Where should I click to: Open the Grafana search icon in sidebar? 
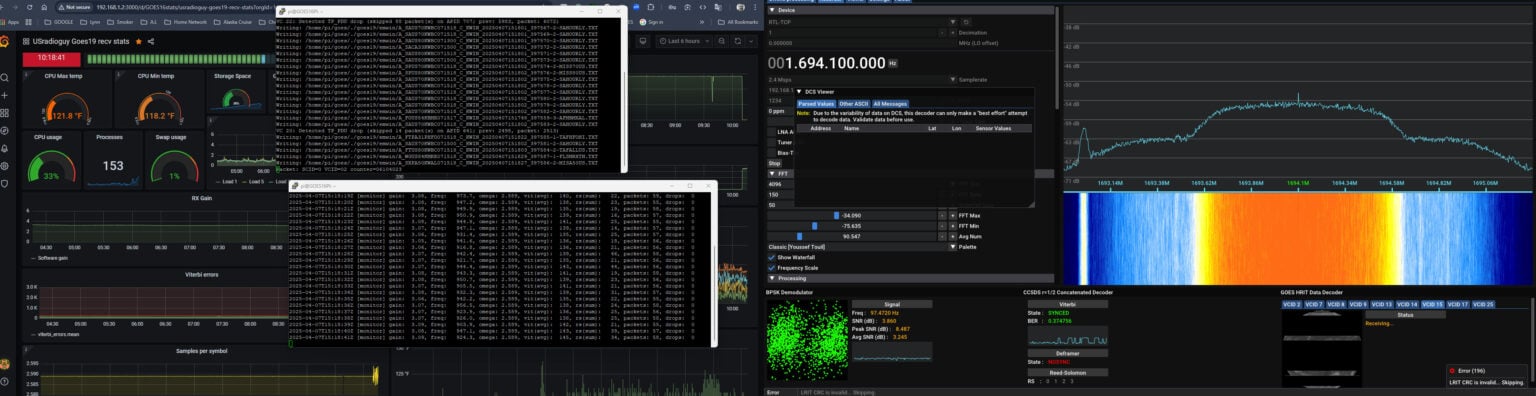pyautogui.click(x=6, y=78)
